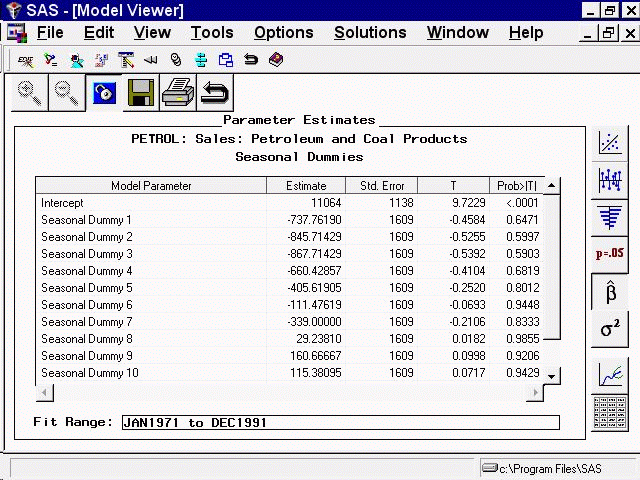Click the small toolbar person explorer icon
The image size is (640, 480).
76,60
